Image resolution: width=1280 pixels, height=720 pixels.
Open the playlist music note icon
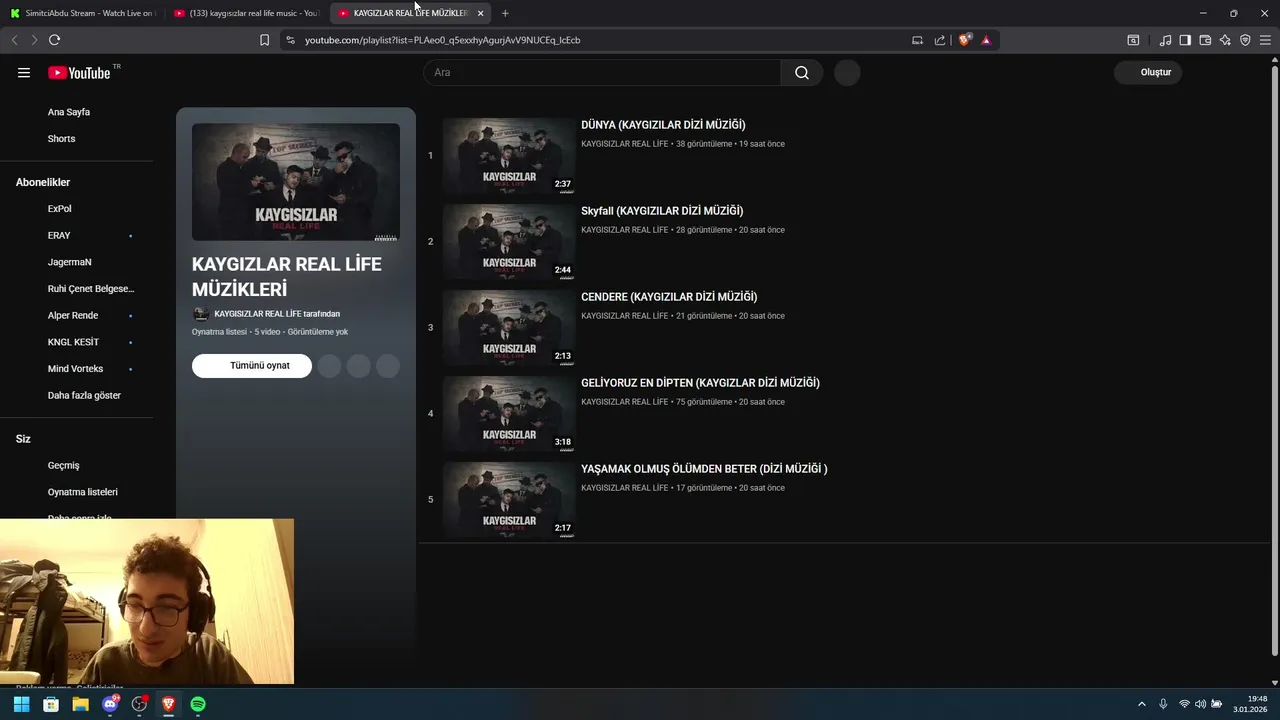click(1165, 40)
